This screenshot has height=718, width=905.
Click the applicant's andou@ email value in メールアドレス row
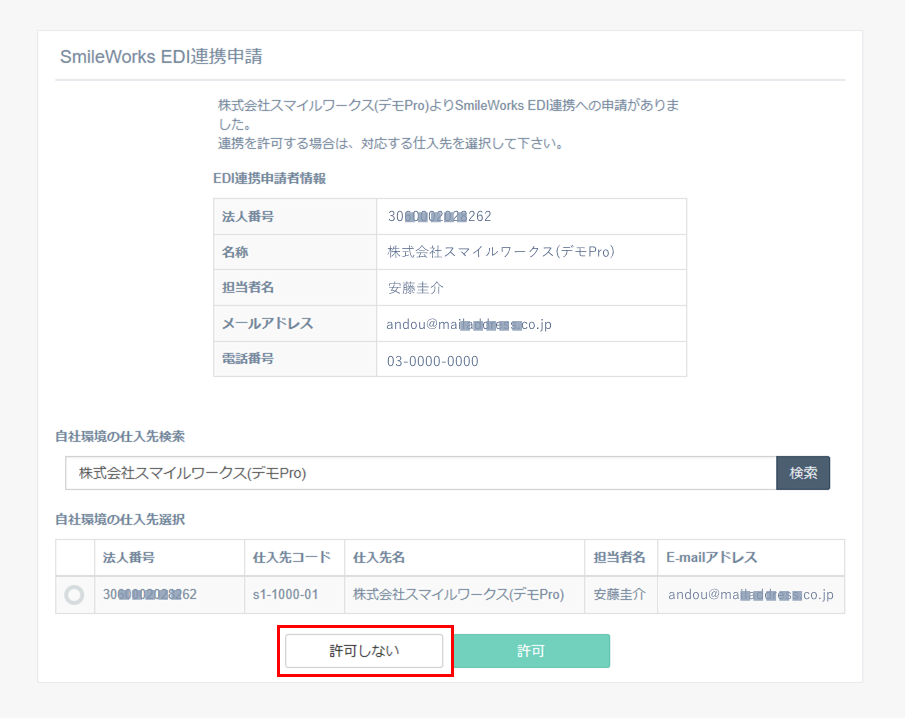(469, 324)
